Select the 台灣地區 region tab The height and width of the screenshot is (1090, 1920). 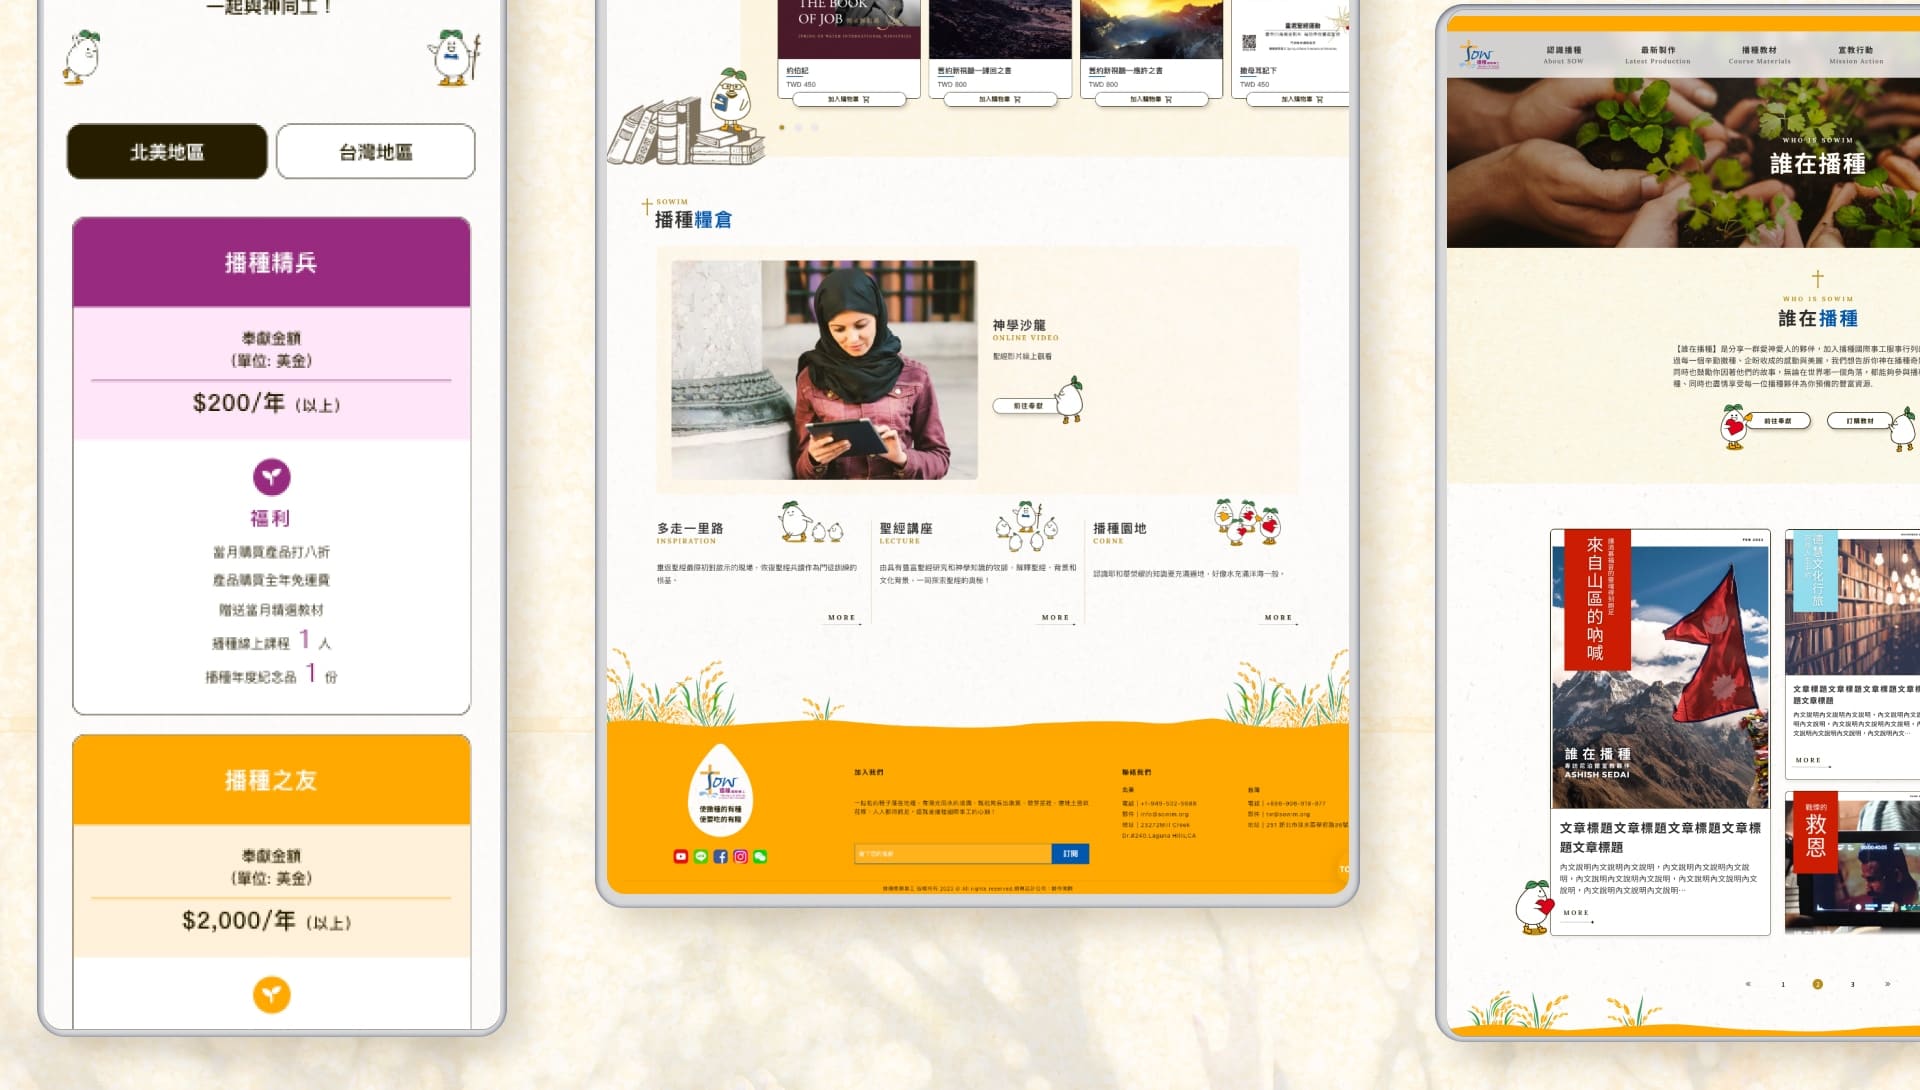[x=375, y=152]
